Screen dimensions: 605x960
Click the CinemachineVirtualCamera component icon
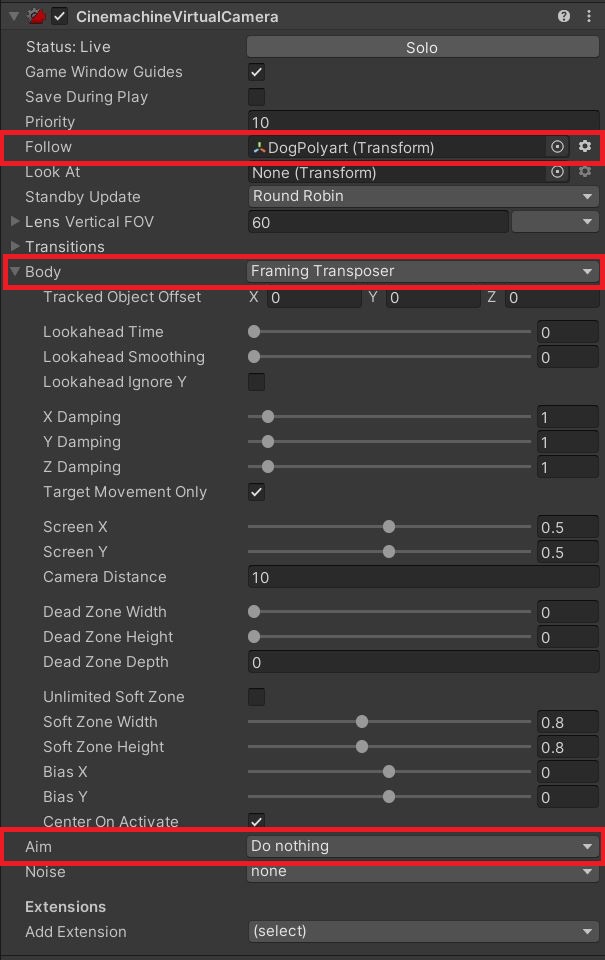click(37, 17)
